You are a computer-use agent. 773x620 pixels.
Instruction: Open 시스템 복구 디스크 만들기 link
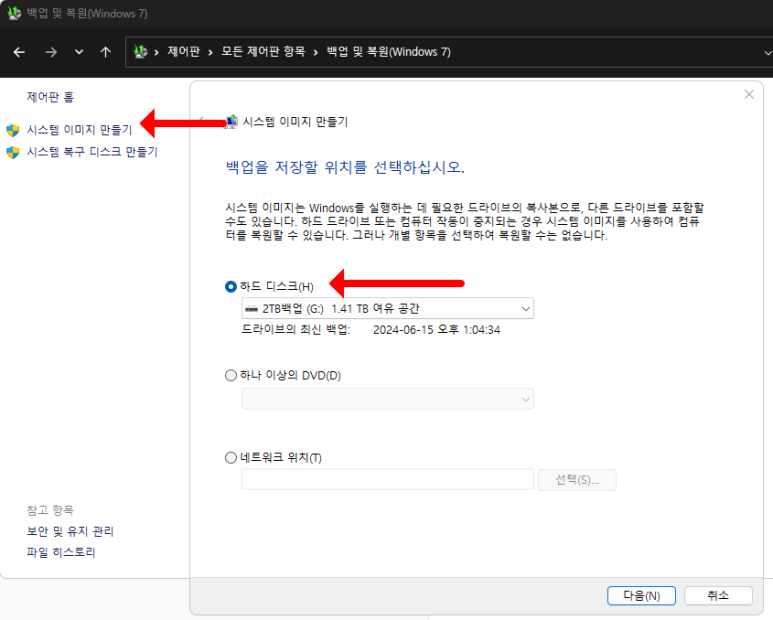coord(92,152)
